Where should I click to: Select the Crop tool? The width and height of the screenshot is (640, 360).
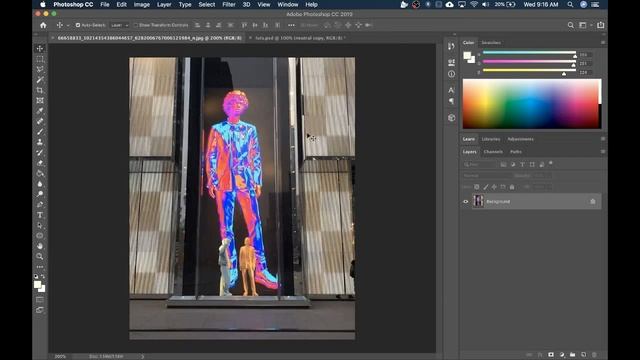(40, 90)
